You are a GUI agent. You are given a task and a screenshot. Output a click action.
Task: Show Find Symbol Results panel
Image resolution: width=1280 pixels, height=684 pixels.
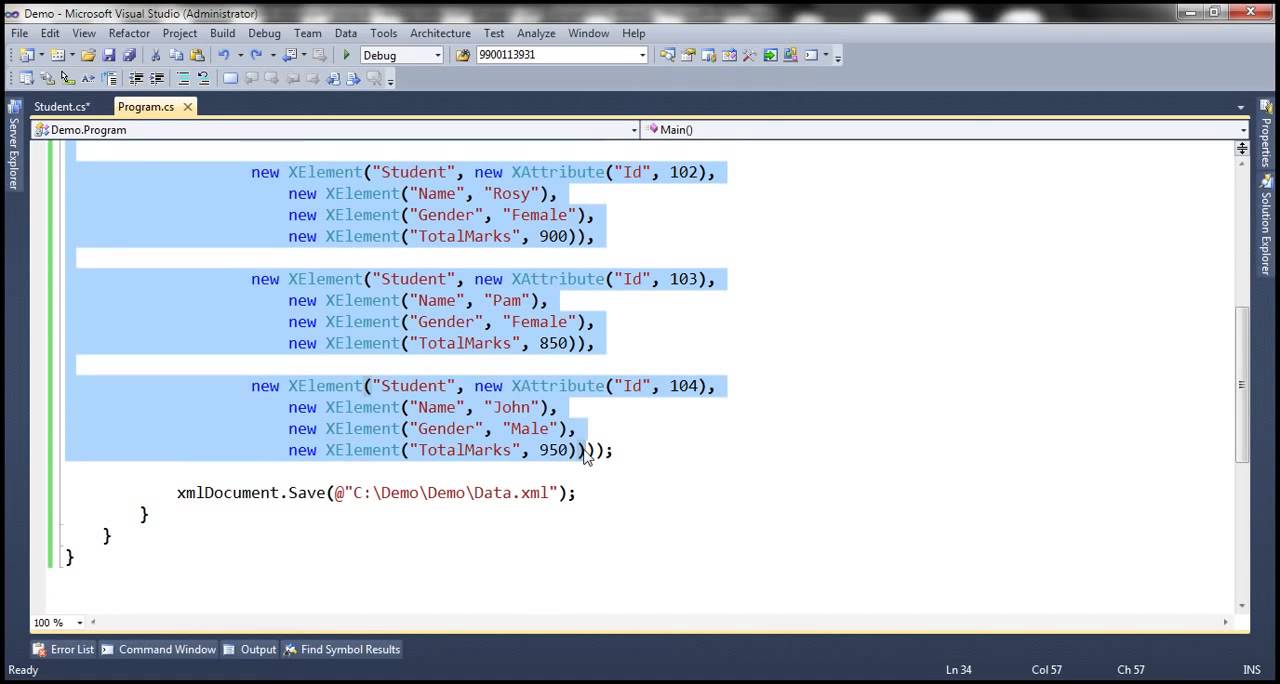341,649
